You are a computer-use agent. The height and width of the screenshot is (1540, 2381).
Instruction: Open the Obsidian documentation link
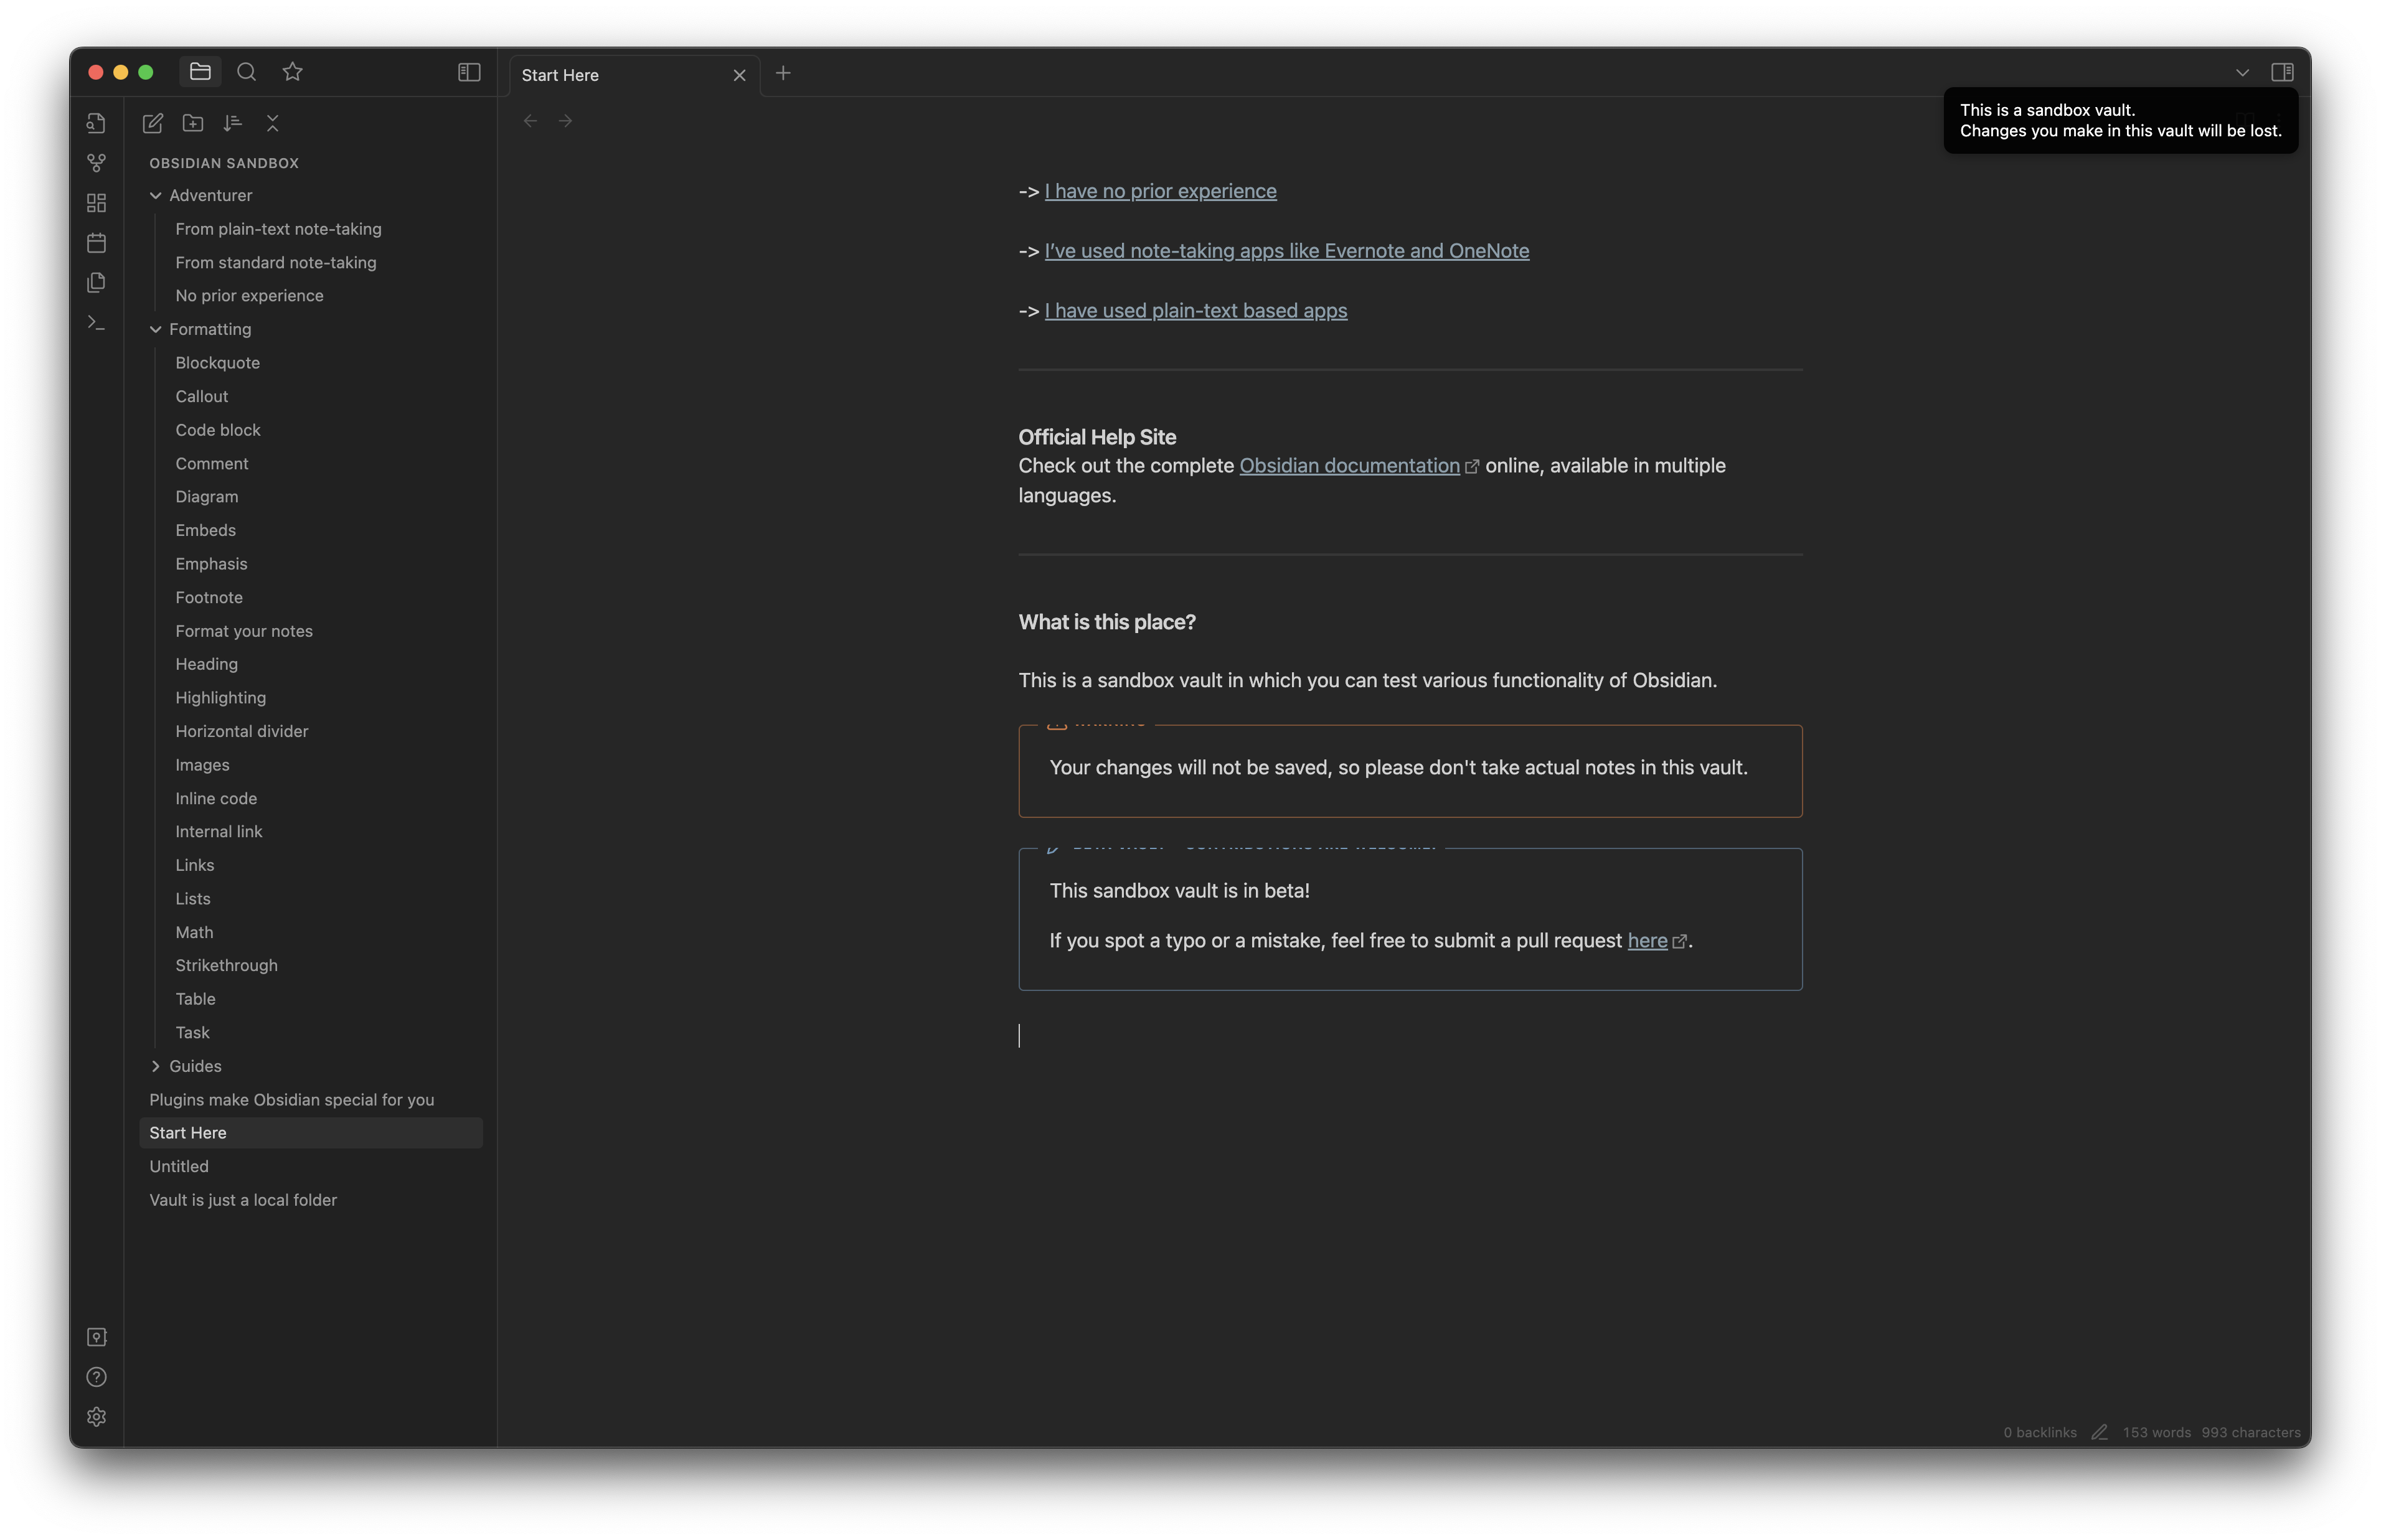point(1349,465)
